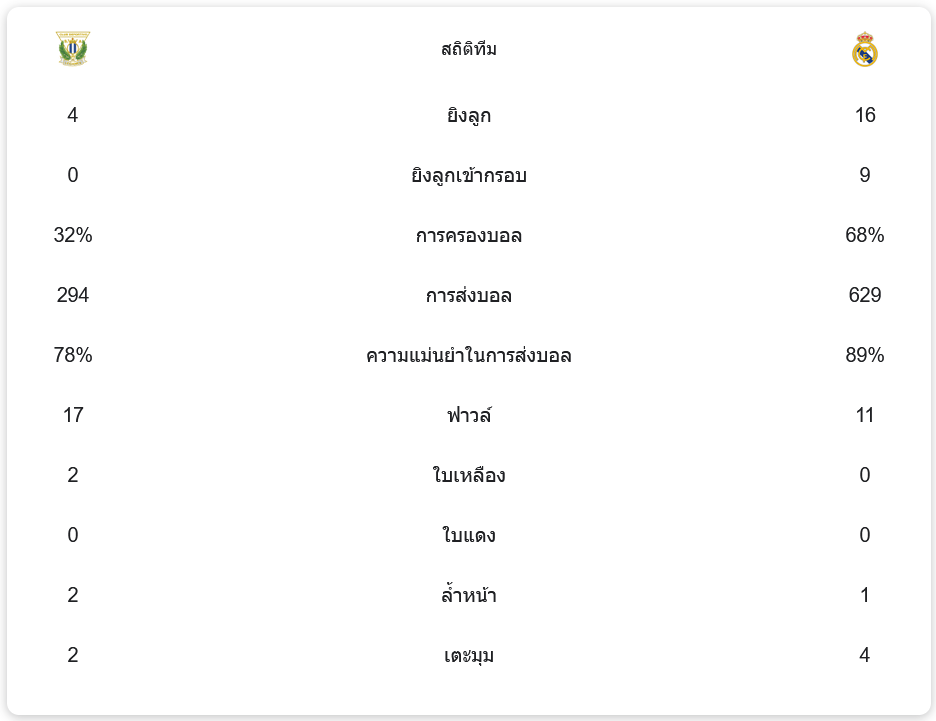Viewport: 936px width, 721px height.
Task: Select the ความแม่นยำในการส่งบอล label
Action: pyautogui.click(x=468, y=356)
